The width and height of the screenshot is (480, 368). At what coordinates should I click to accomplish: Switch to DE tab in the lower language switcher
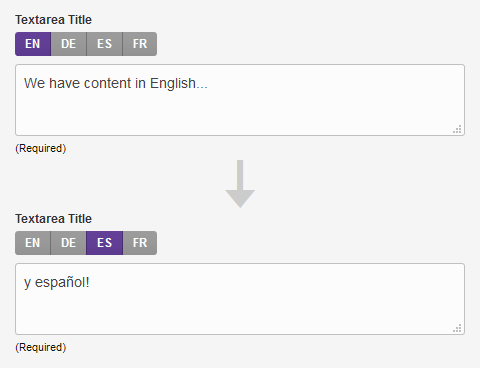point(68,243)
